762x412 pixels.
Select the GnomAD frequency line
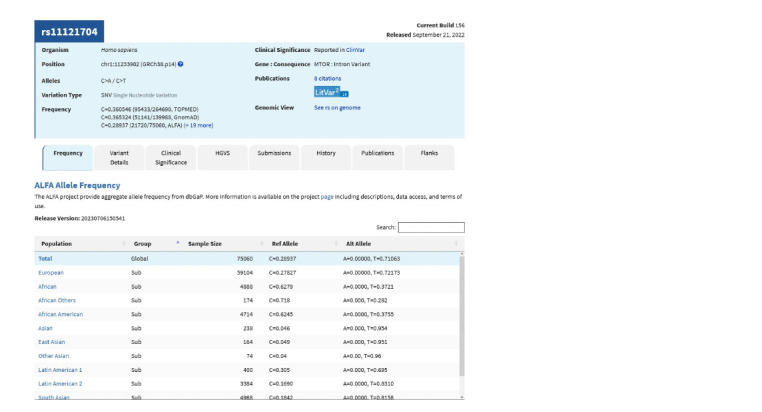pos(150,118)
